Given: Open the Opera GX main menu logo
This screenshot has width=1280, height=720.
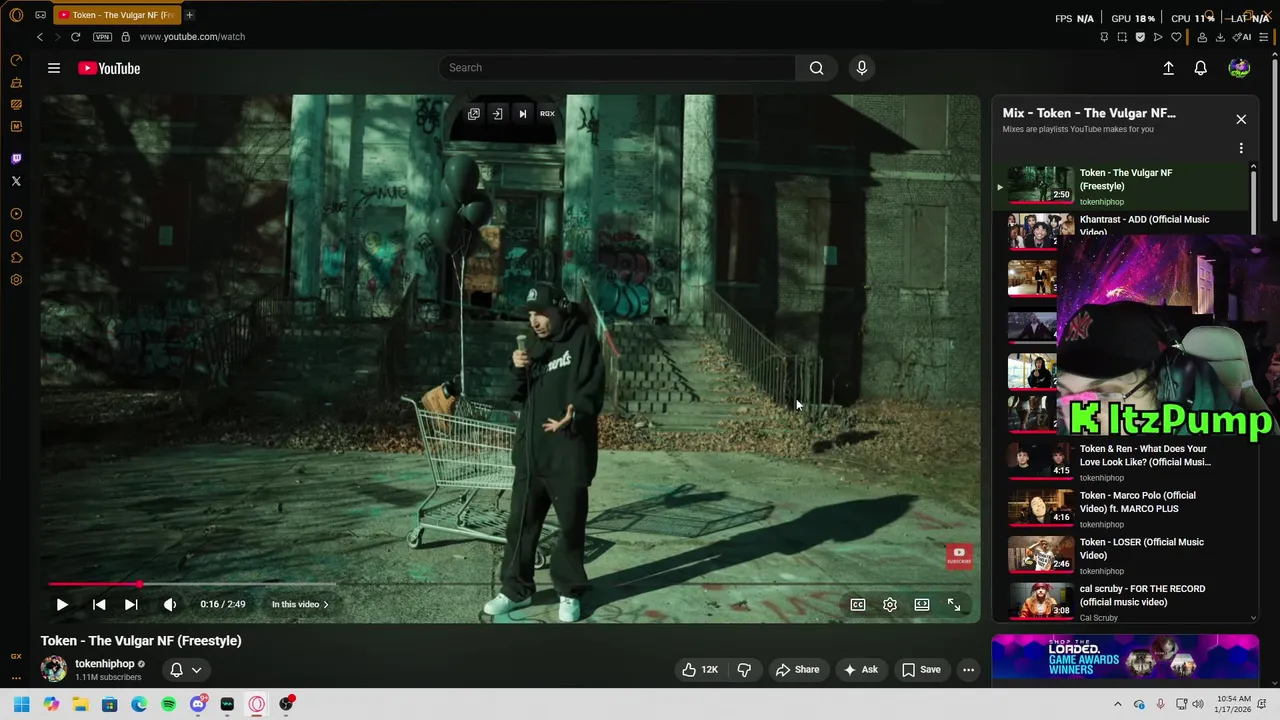Looking at the screenshot, I should click(x=16, y=15).
